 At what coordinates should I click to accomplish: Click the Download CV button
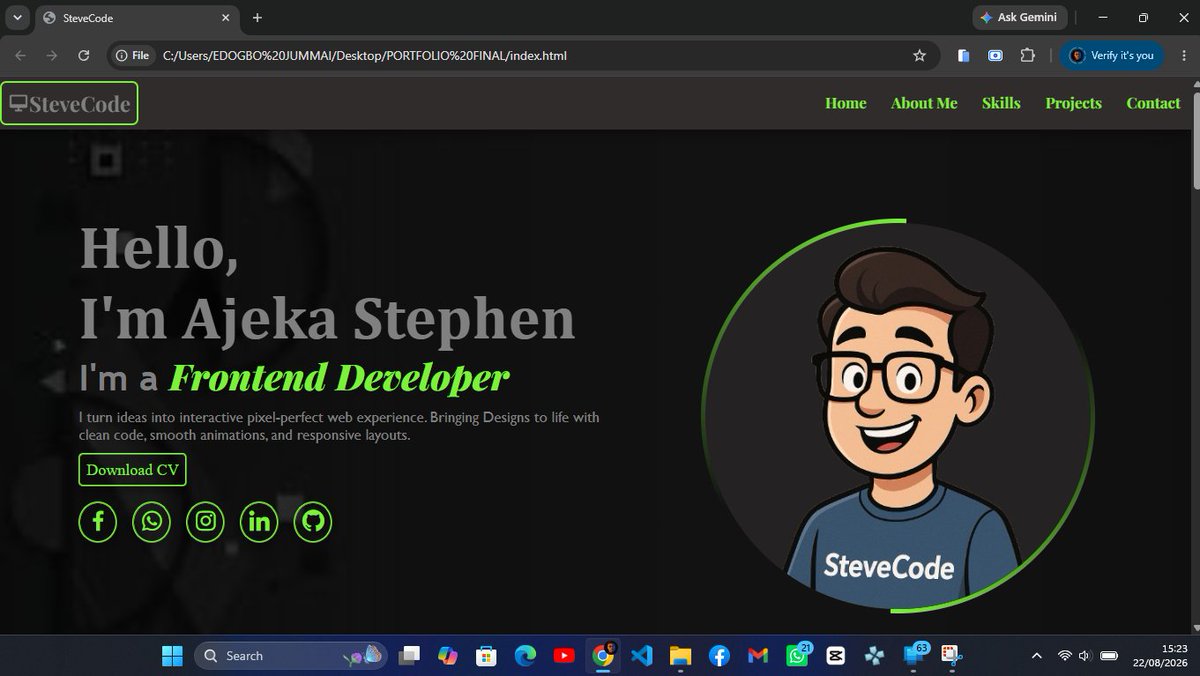pos(132,470)
